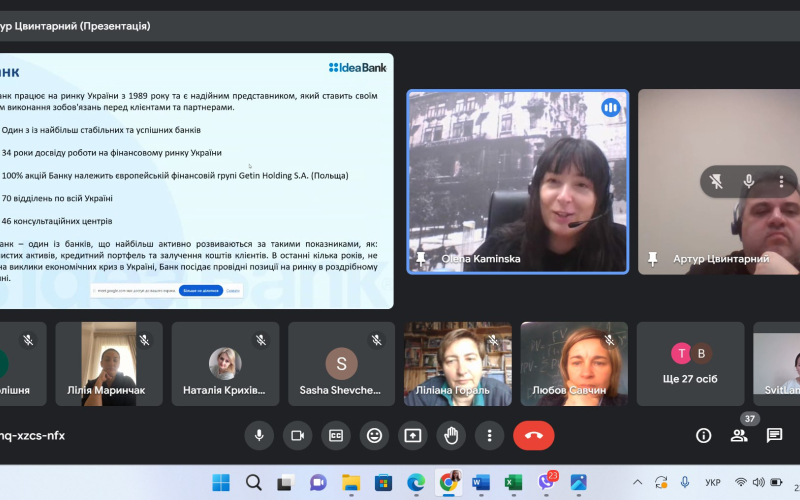Open the emoji reactions panel
The height and width of the screenshot is (500, 800).
click(374, 436)
